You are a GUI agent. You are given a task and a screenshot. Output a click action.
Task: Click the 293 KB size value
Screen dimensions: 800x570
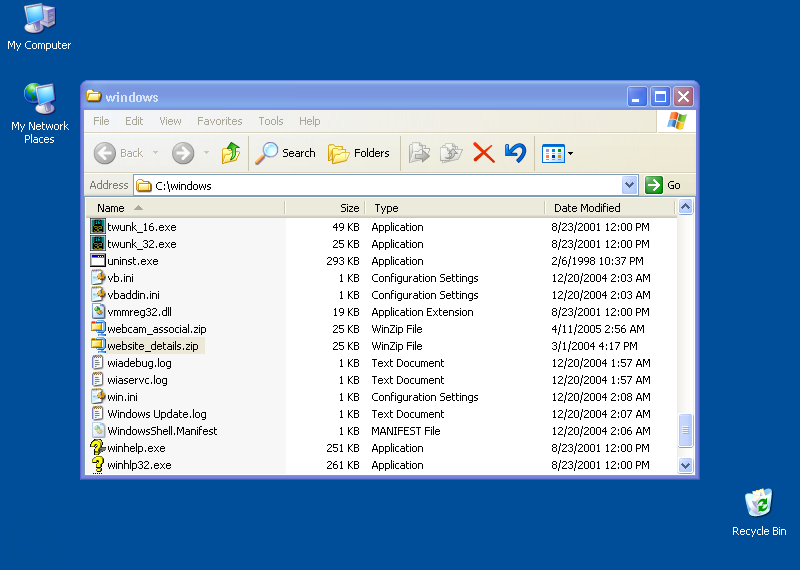point(343,261)
